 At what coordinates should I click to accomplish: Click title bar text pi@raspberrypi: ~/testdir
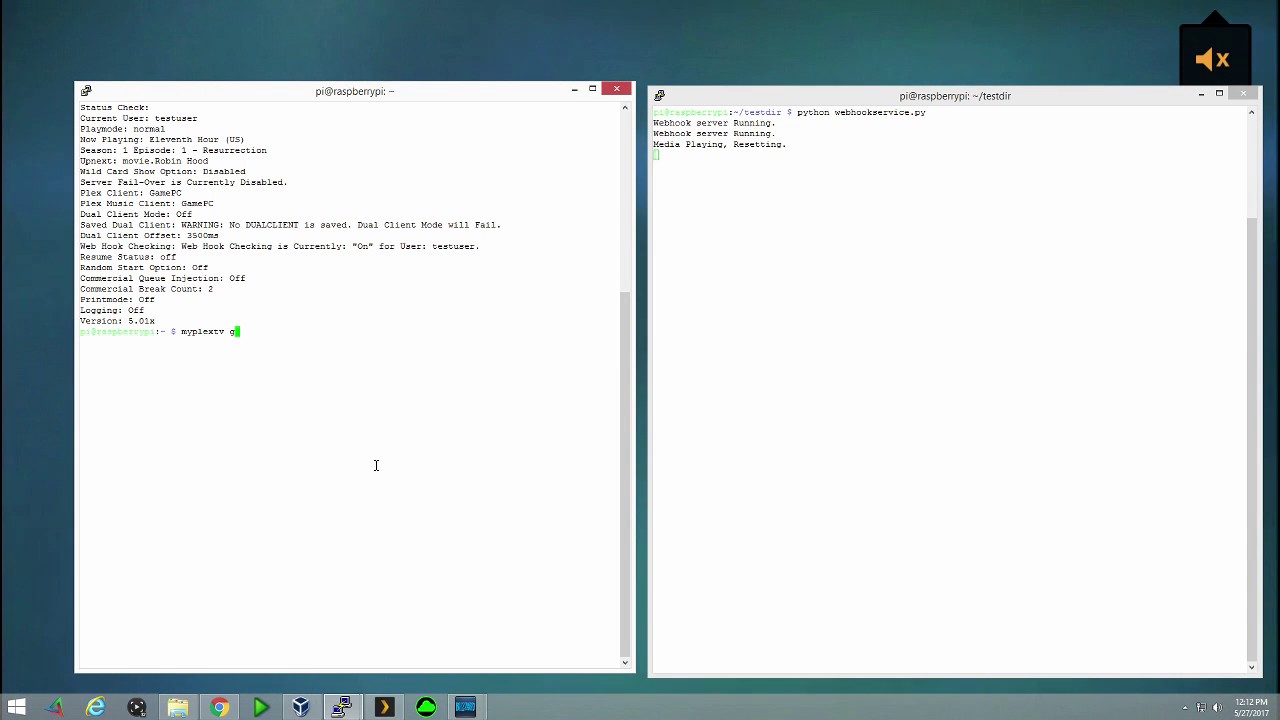point(955,96)
